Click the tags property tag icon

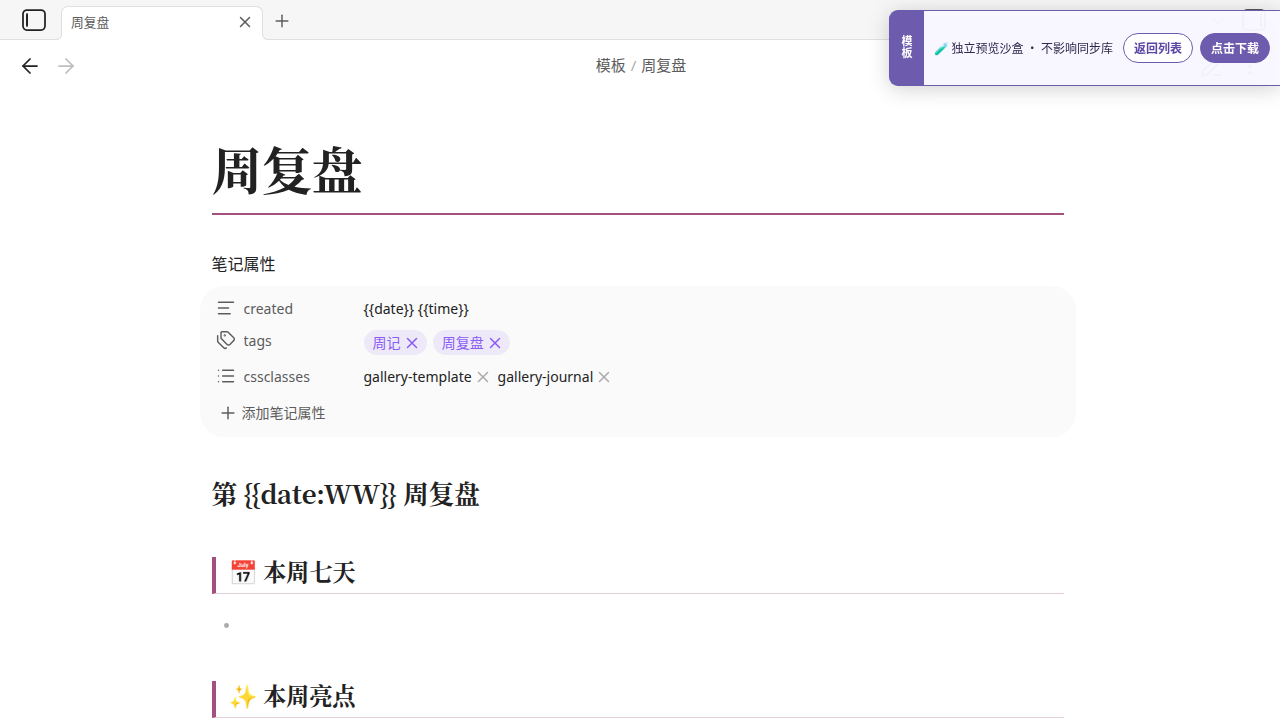(226, 340)
